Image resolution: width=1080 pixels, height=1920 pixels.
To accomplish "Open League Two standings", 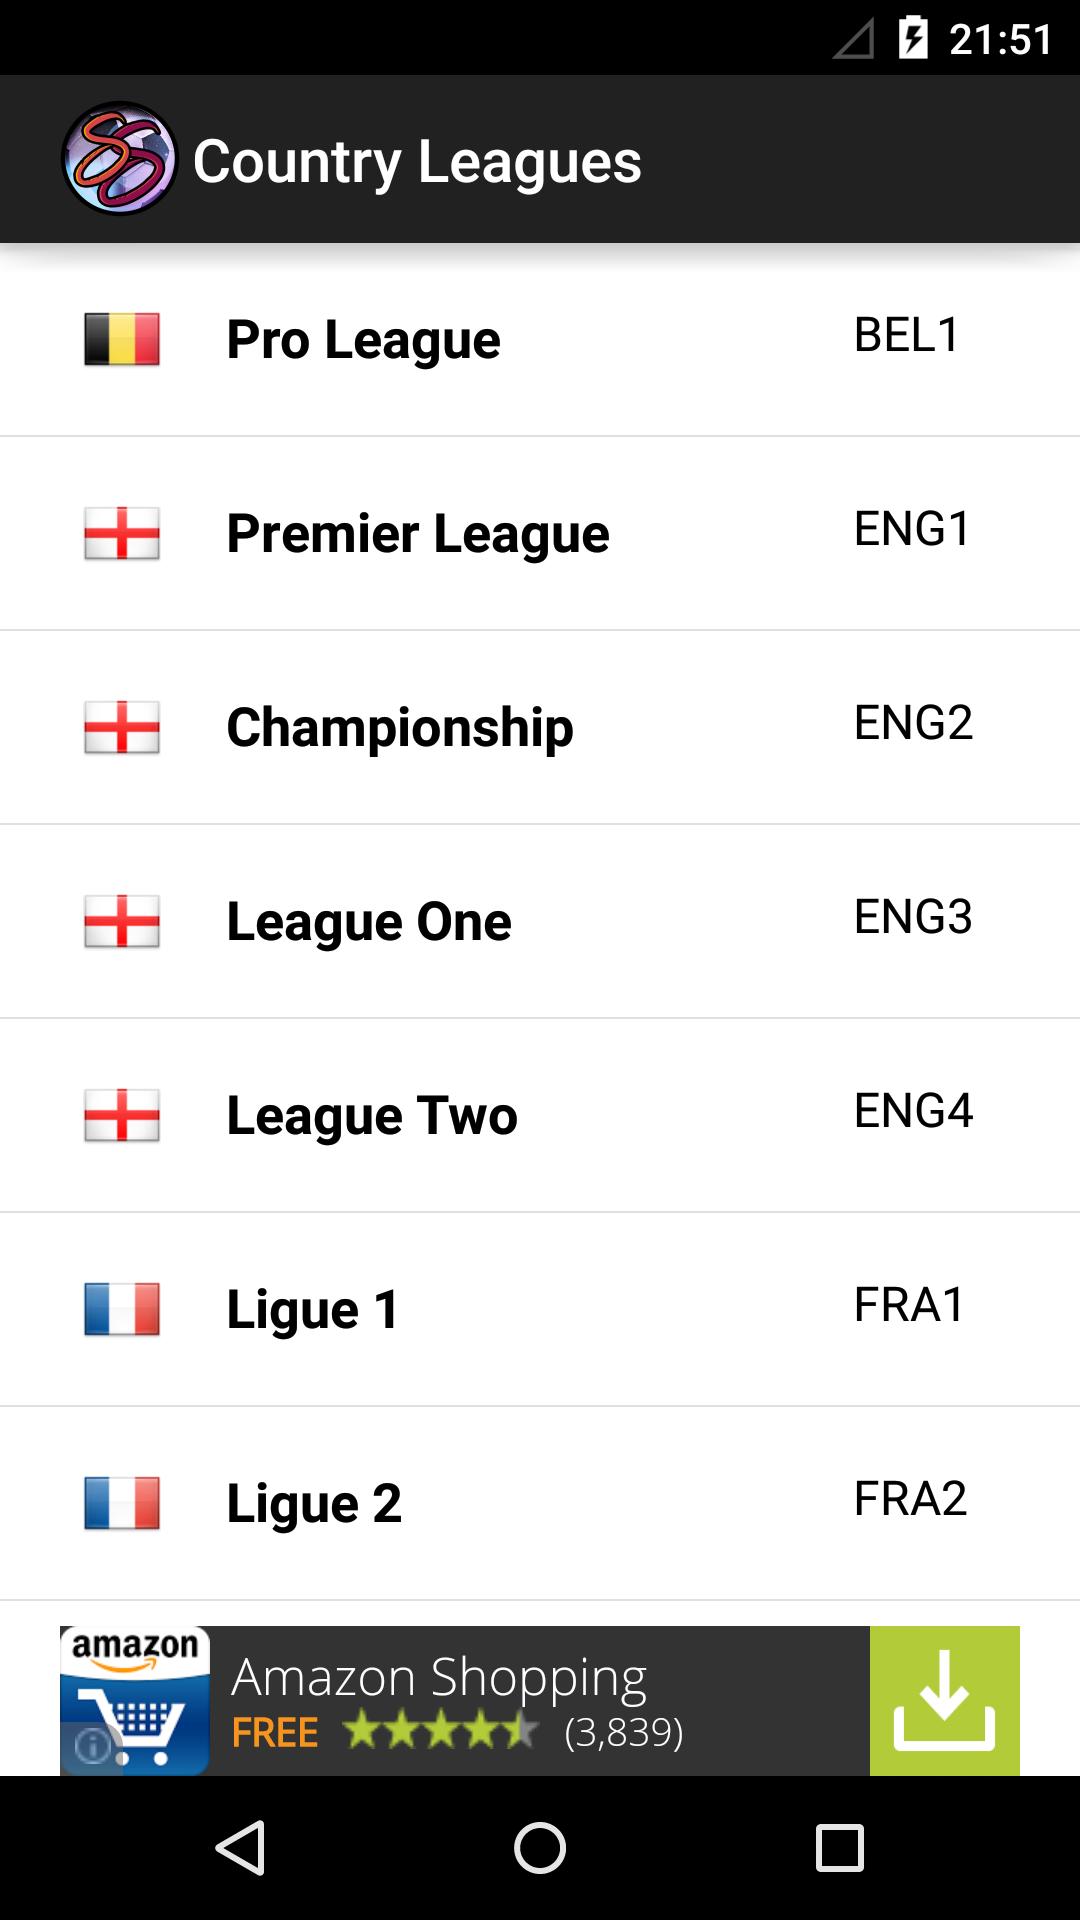I will (372, 1115).
